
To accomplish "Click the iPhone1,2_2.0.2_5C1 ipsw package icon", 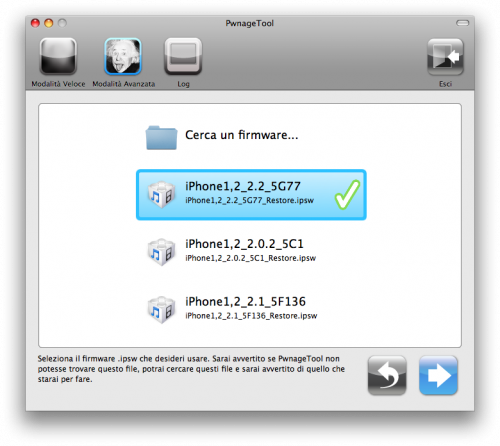I will coord(161,252).
